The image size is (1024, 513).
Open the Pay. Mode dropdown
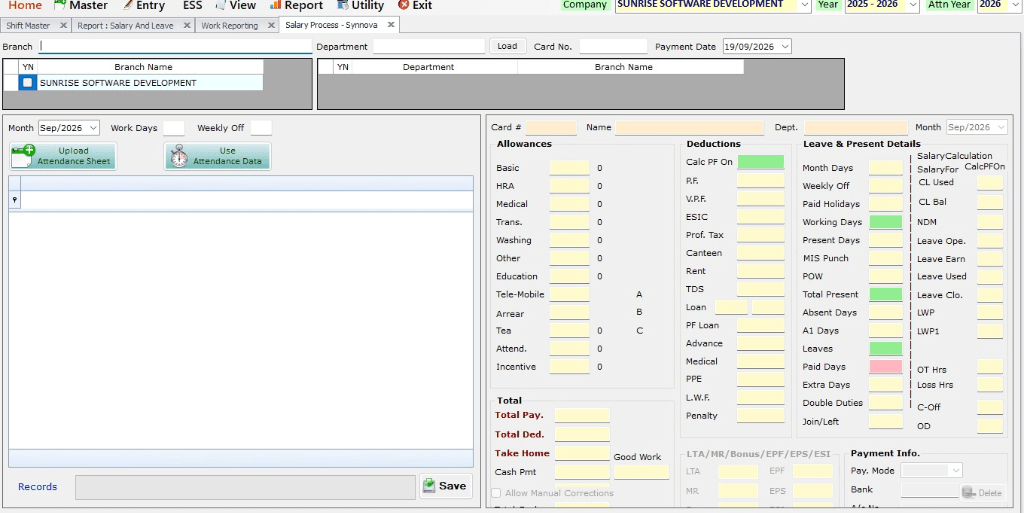pyautogui.click(x=956, y=470)
